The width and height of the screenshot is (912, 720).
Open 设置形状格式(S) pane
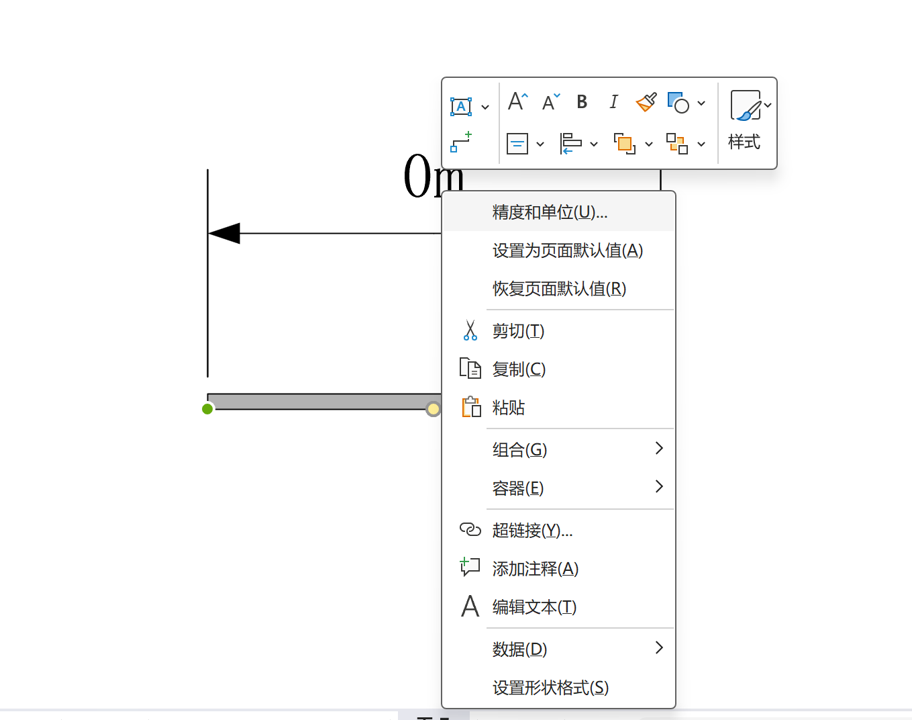click(x=558, y=688)
